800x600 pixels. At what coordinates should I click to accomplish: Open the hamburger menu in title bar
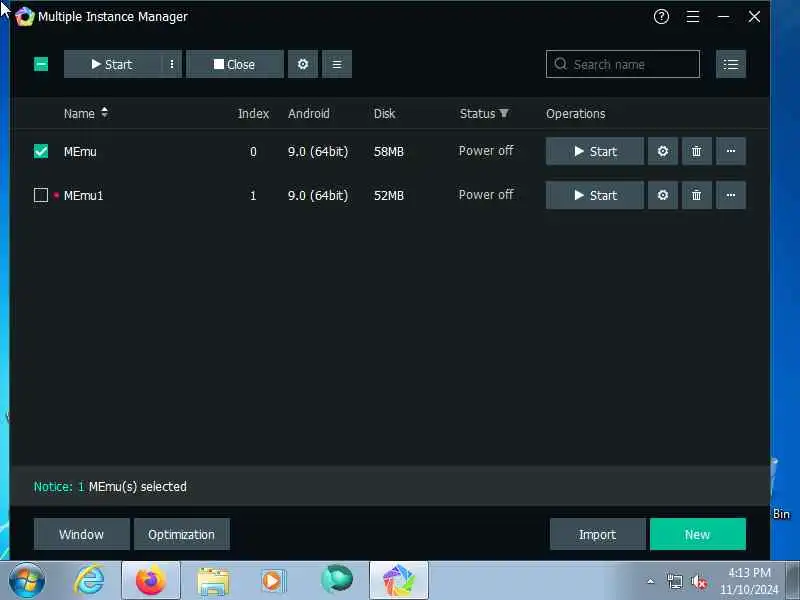tap(692, 17)
